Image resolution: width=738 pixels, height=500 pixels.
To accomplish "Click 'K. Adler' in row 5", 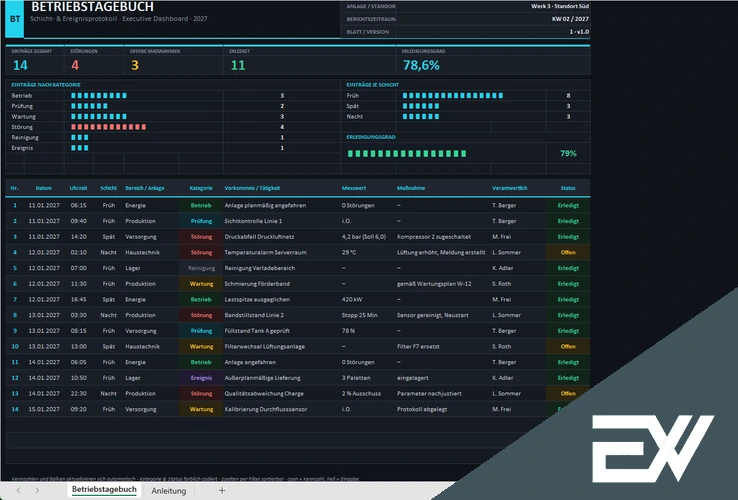I will (x=503, y=268).
